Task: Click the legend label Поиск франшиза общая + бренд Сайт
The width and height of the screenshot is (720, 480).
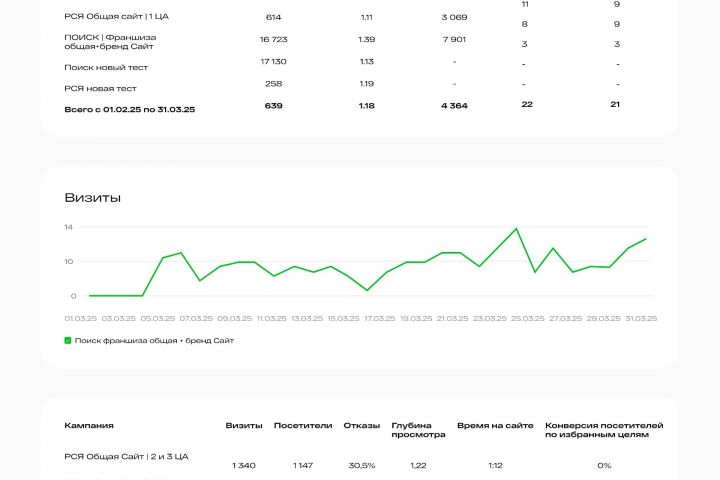Action: point(154,340)
